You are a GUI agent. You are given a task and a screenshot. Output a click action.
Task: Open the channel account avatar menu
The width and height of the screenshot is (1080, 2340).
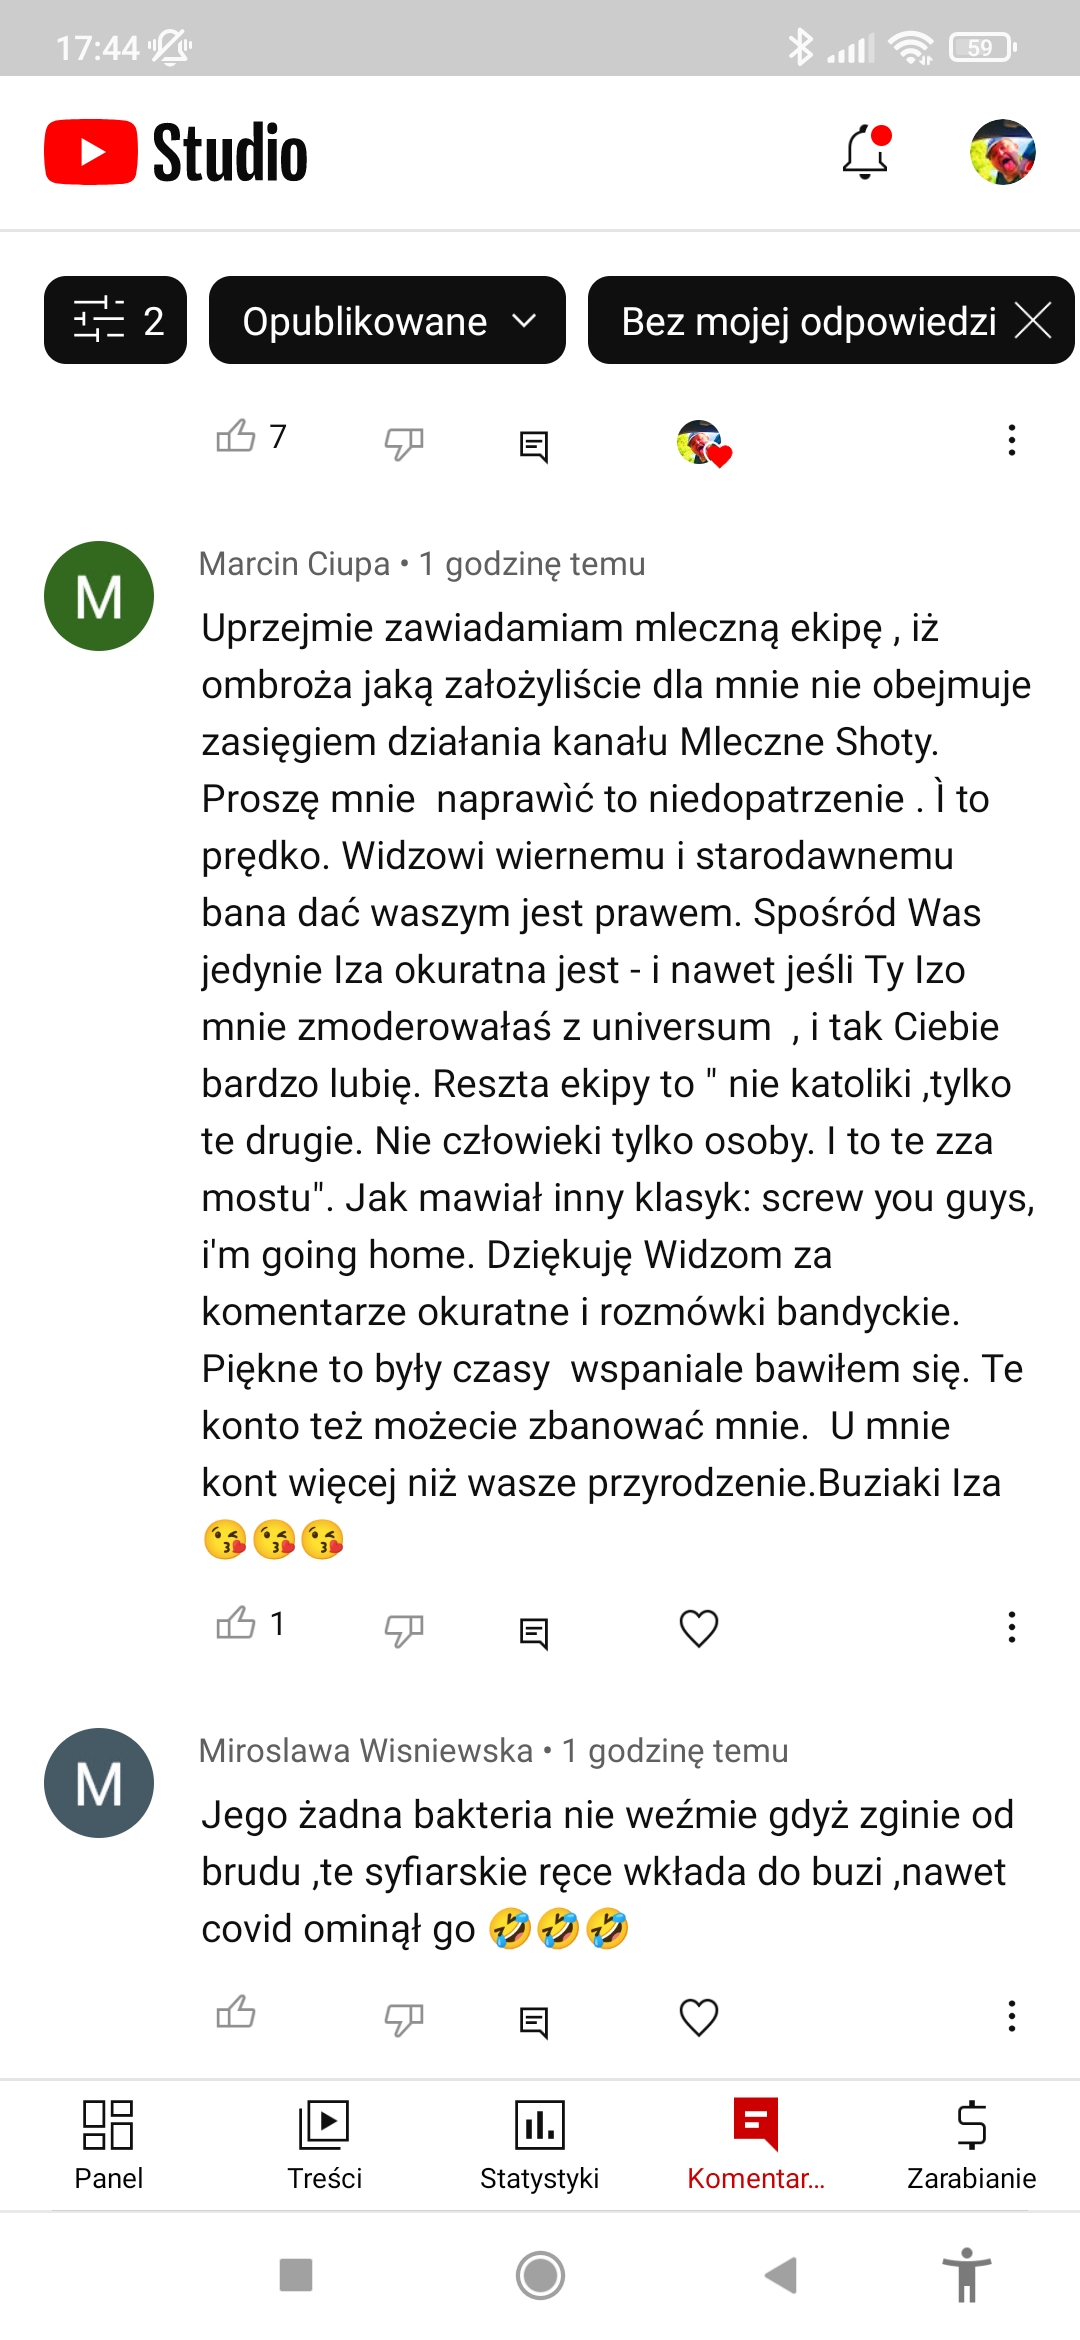(x=1002, y=152)
